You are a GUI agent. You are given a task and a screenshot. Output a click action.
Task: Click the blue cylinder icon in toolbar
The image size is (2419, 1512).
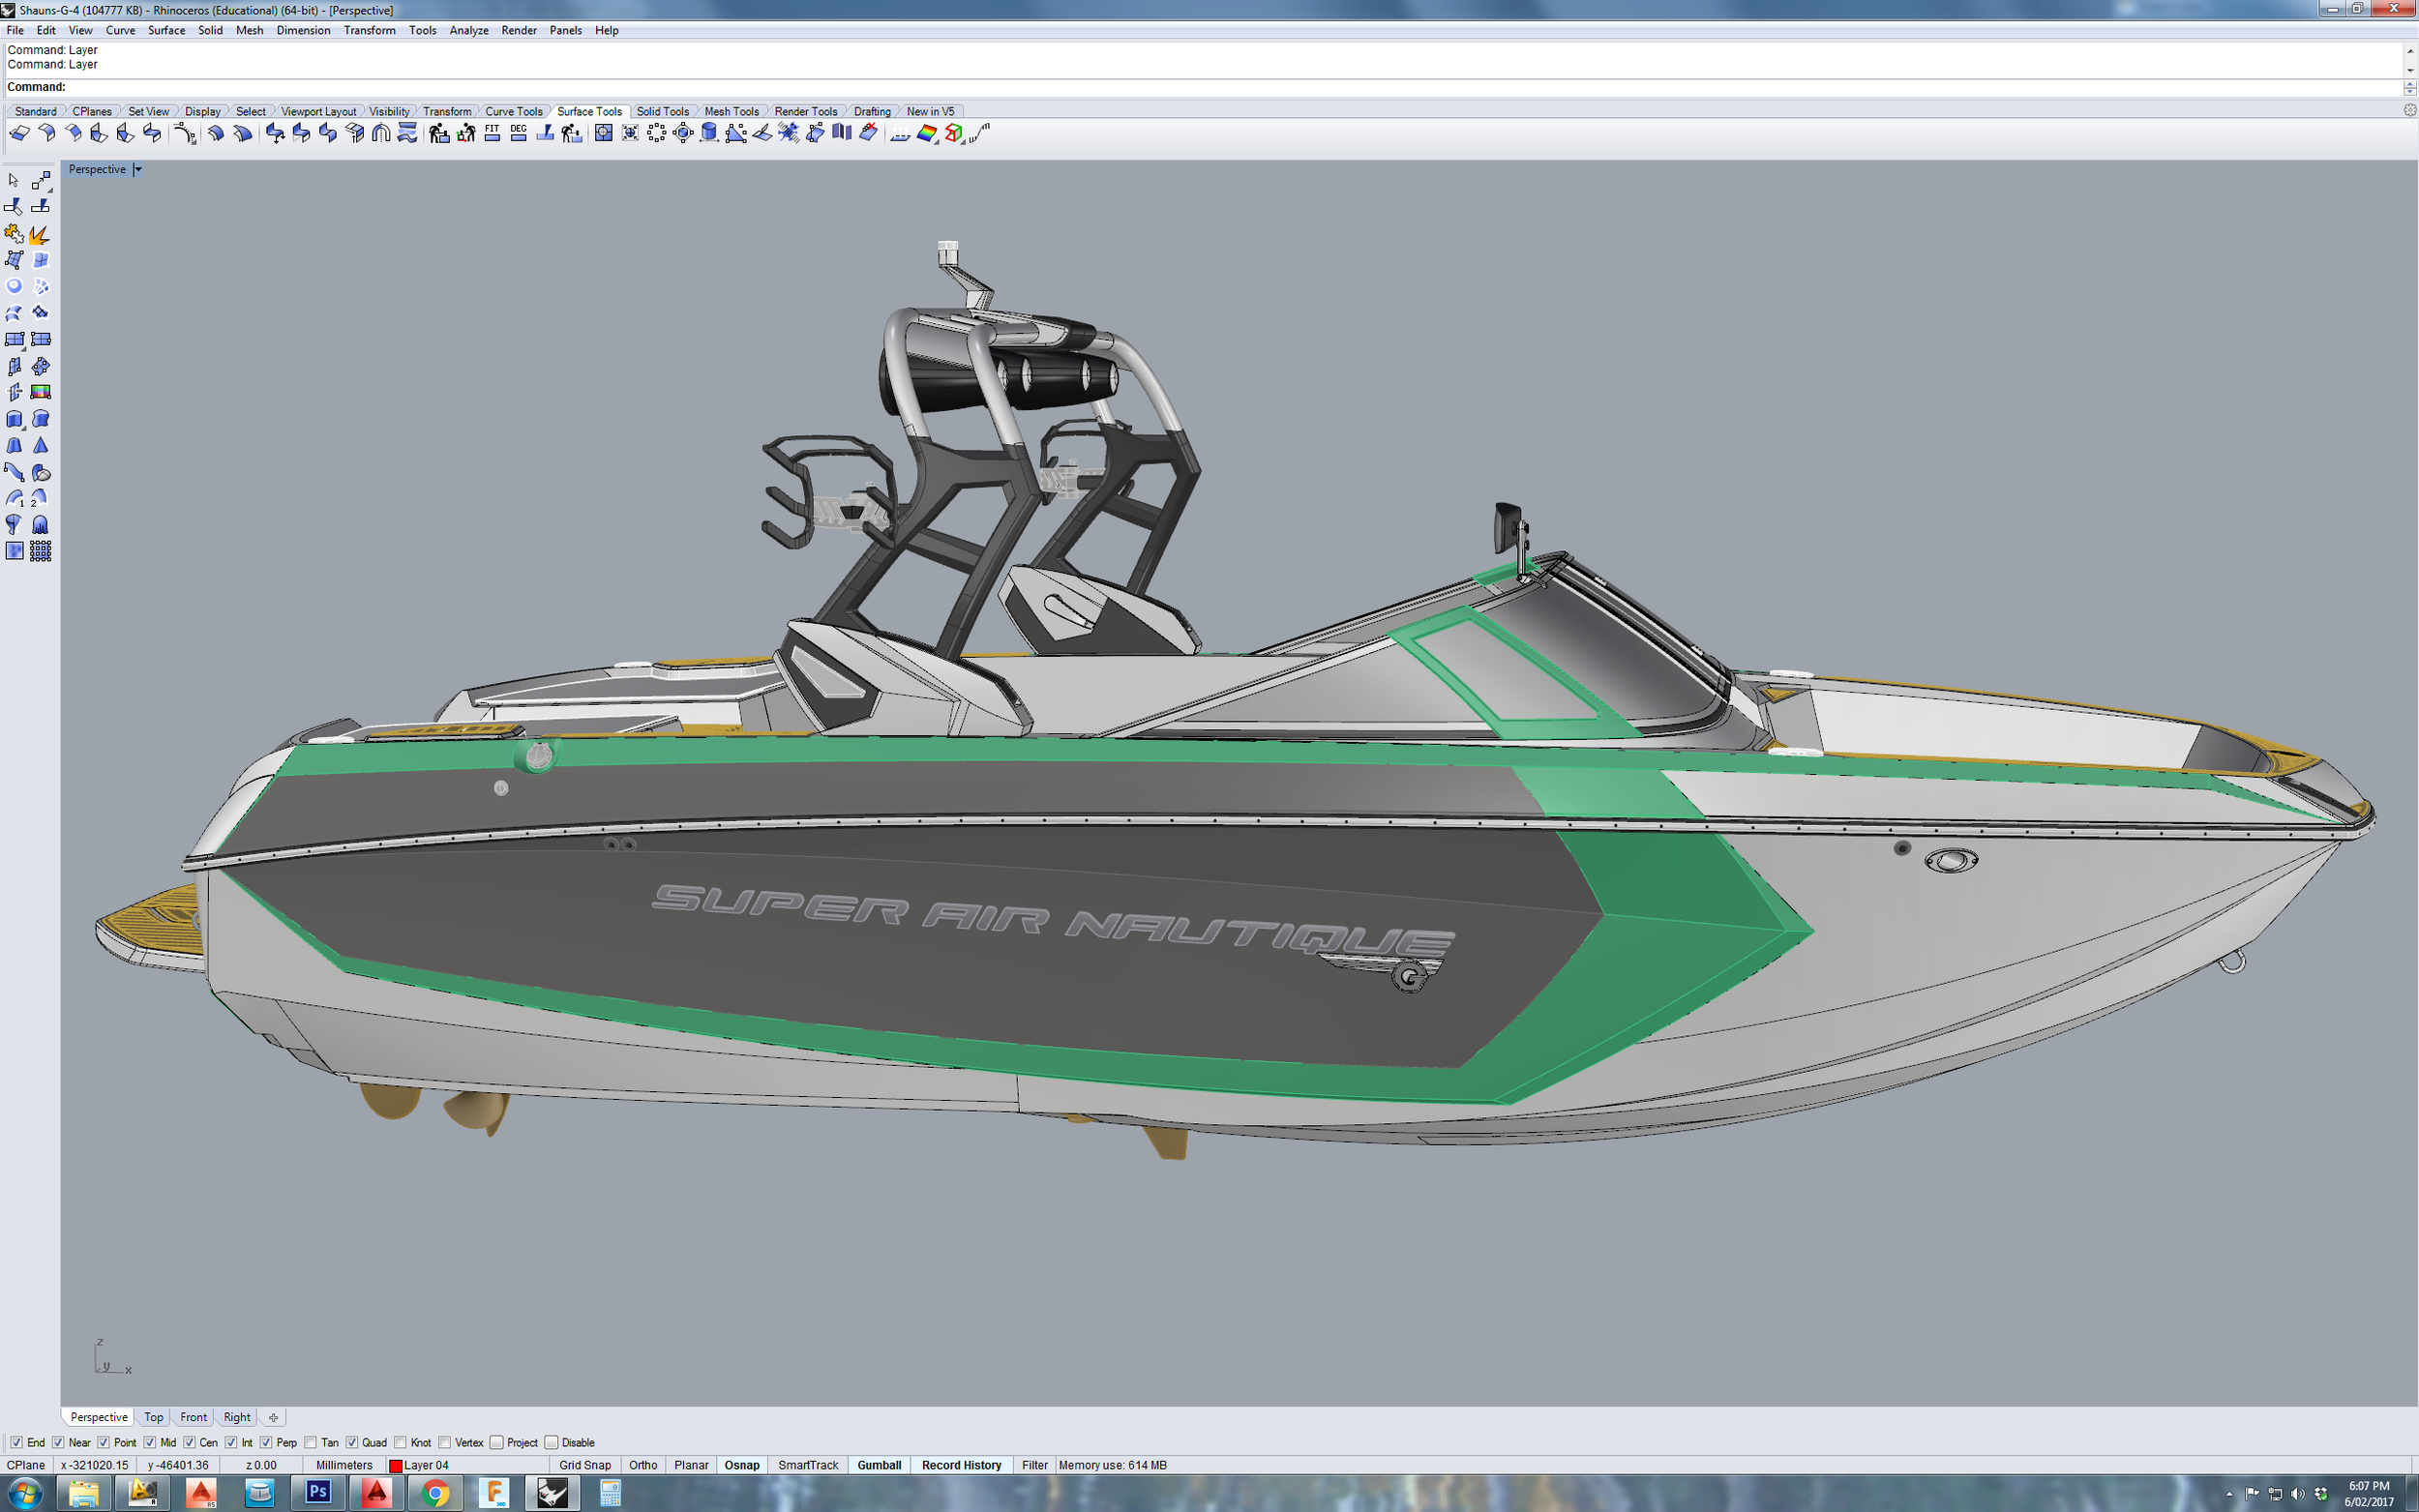[x=709, y=133]
